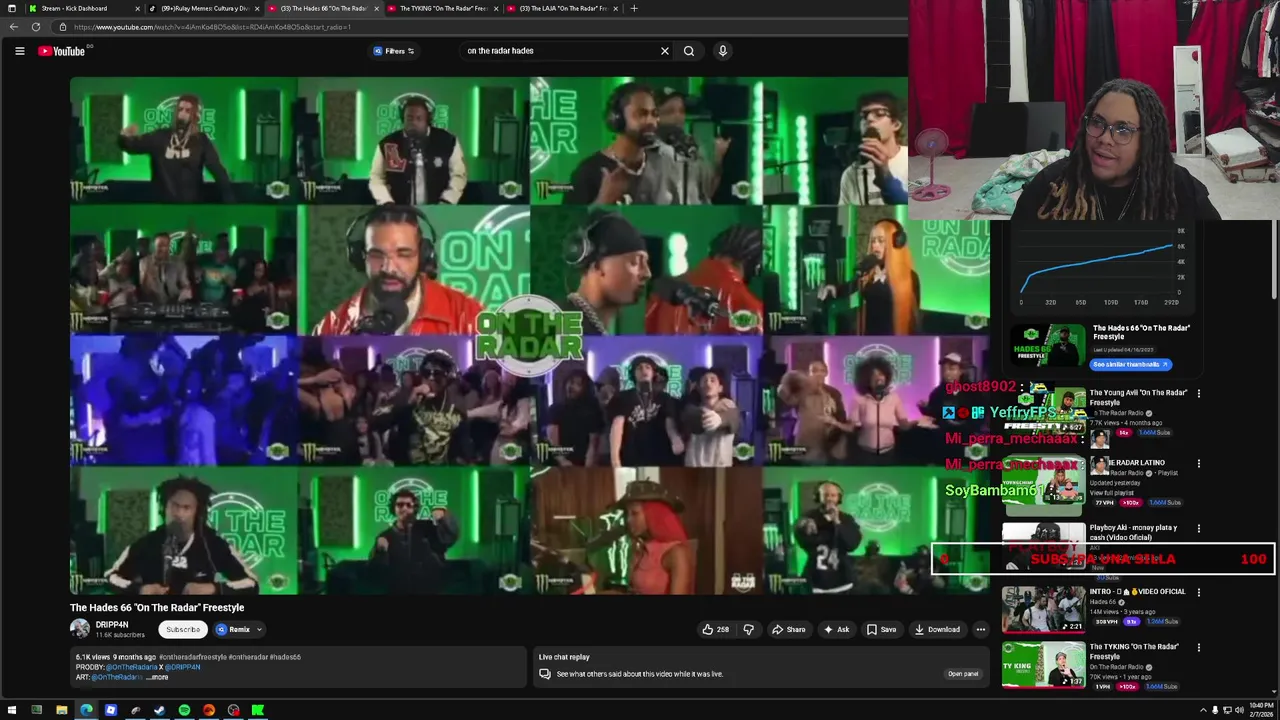
Task: Open a new browser tab
Action: [x=633, y=8]
